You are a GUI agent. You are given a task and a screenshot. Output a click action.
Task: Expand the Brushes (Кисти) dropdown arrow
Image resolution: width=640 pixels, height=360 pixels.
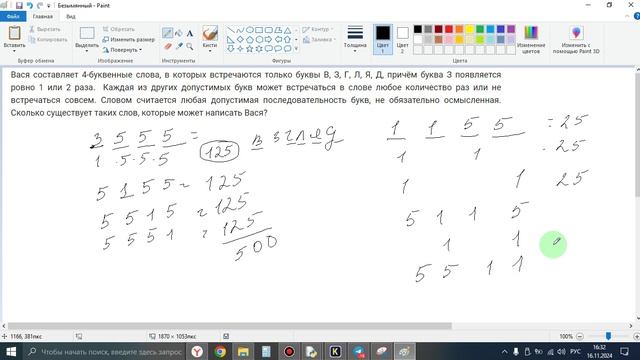[x=210, y=51]
